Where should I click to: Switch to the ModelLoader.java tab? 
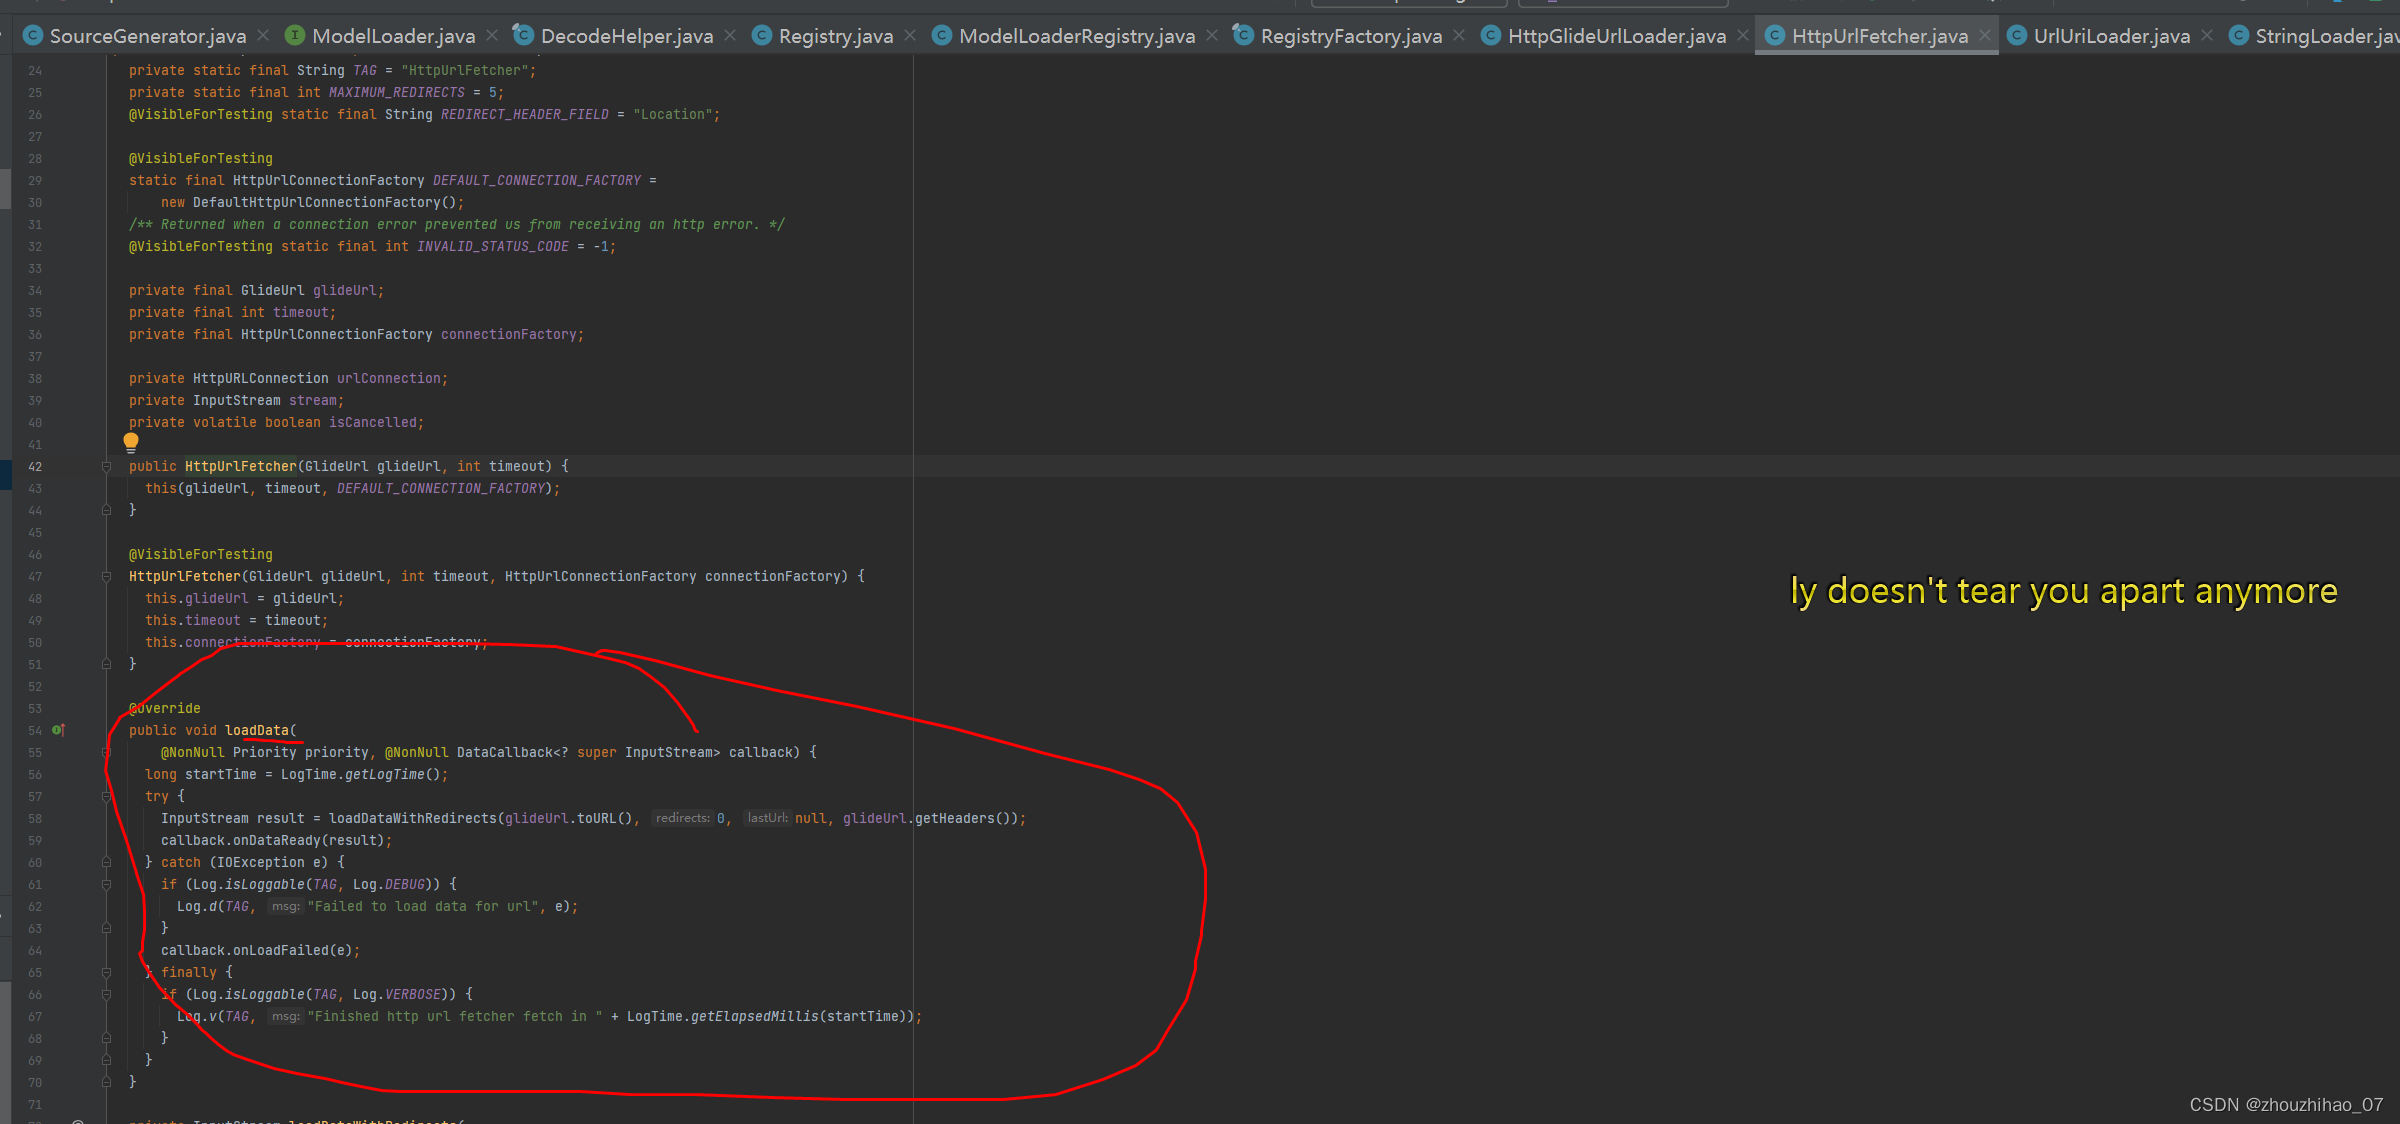coord(393,36)
